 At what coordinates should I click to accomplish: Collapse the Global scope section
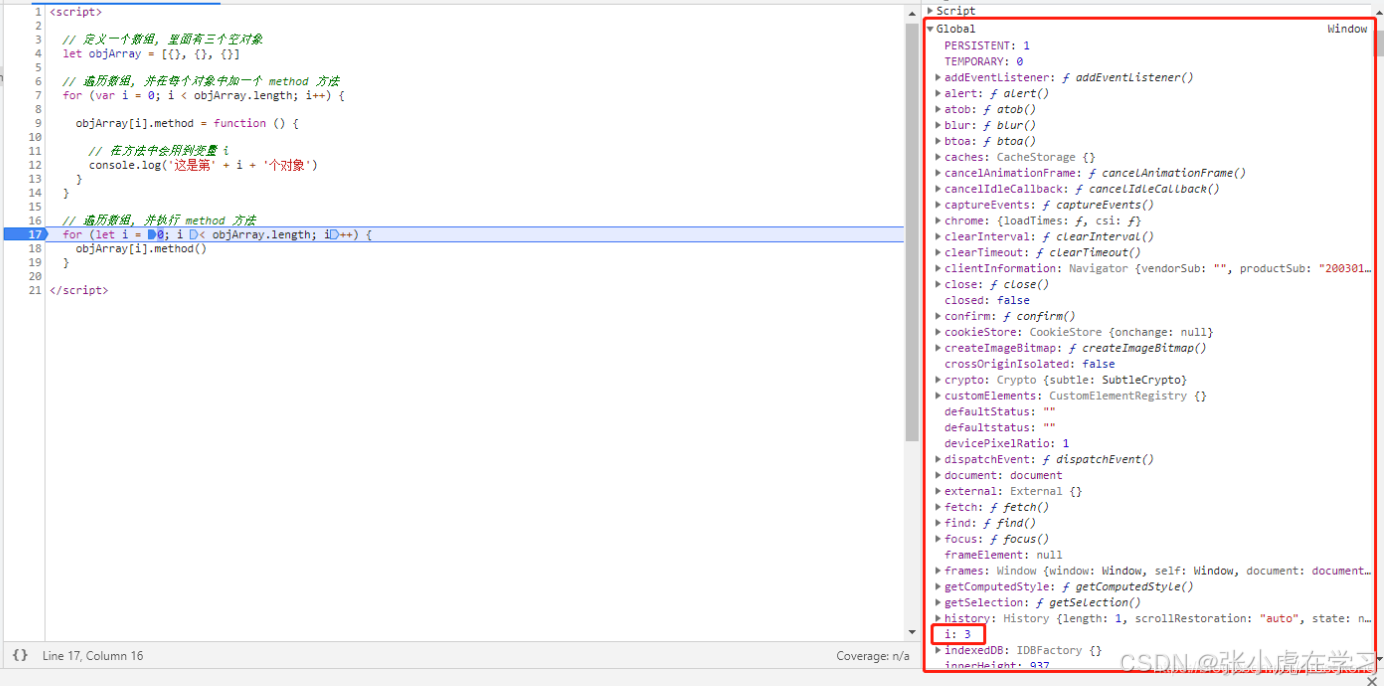pos(931,29)
